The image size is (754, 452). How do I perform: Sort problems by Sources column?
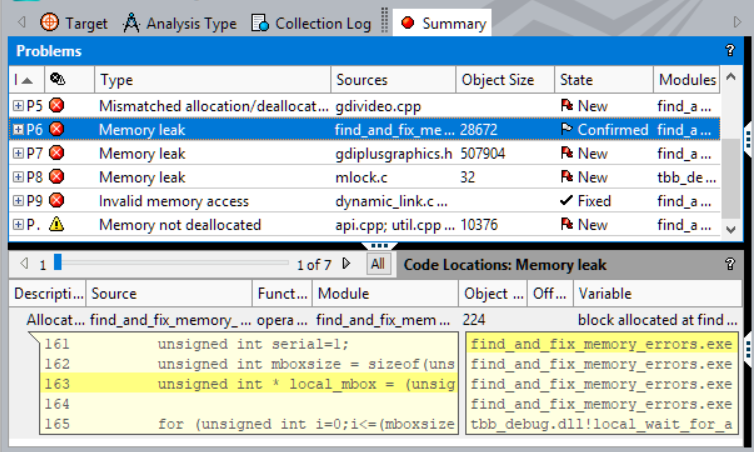pos(393,79)
